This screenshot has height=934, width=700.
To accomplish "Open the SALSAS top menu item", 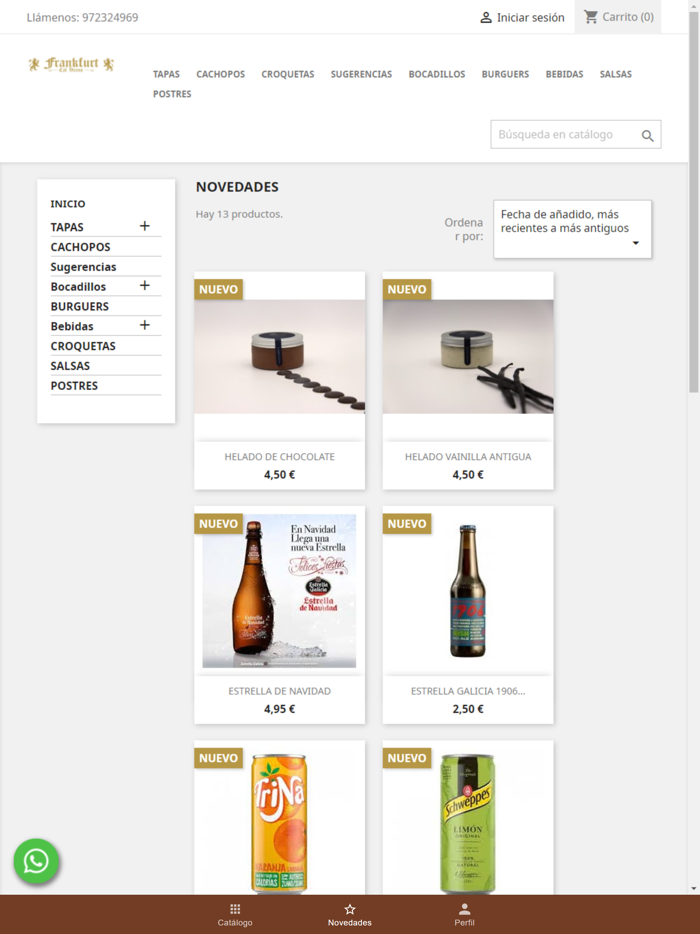I will pos(615,74).
